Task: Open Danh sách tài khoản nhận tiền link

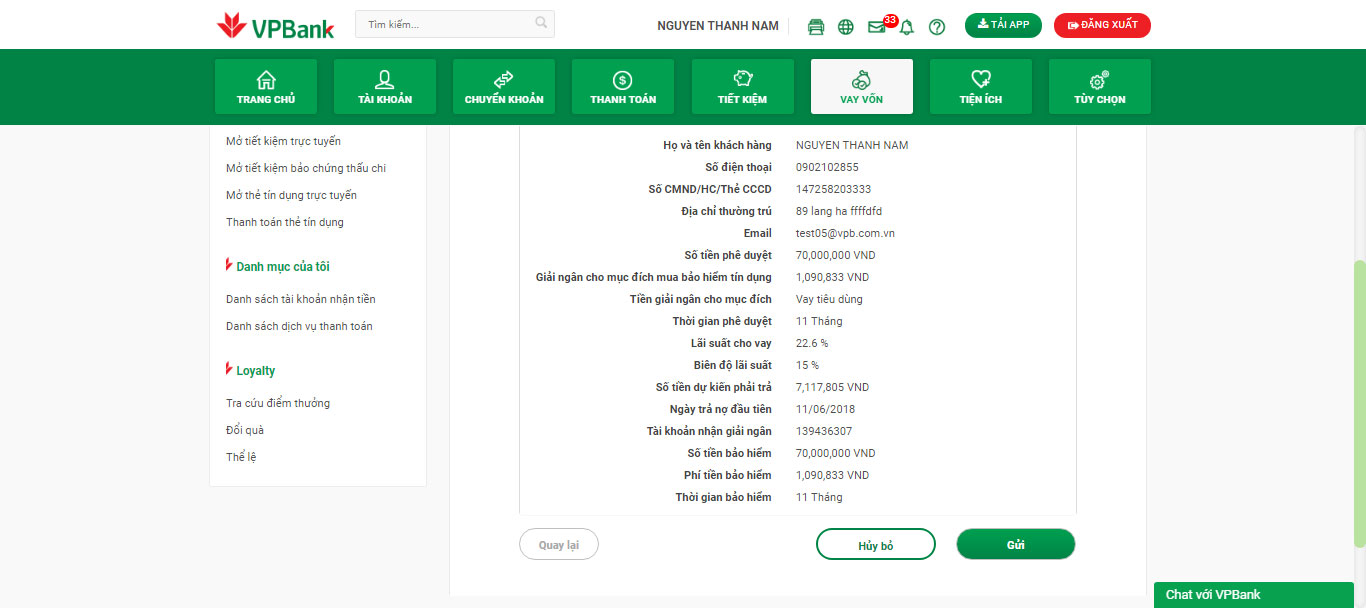Action: [301, 299]
